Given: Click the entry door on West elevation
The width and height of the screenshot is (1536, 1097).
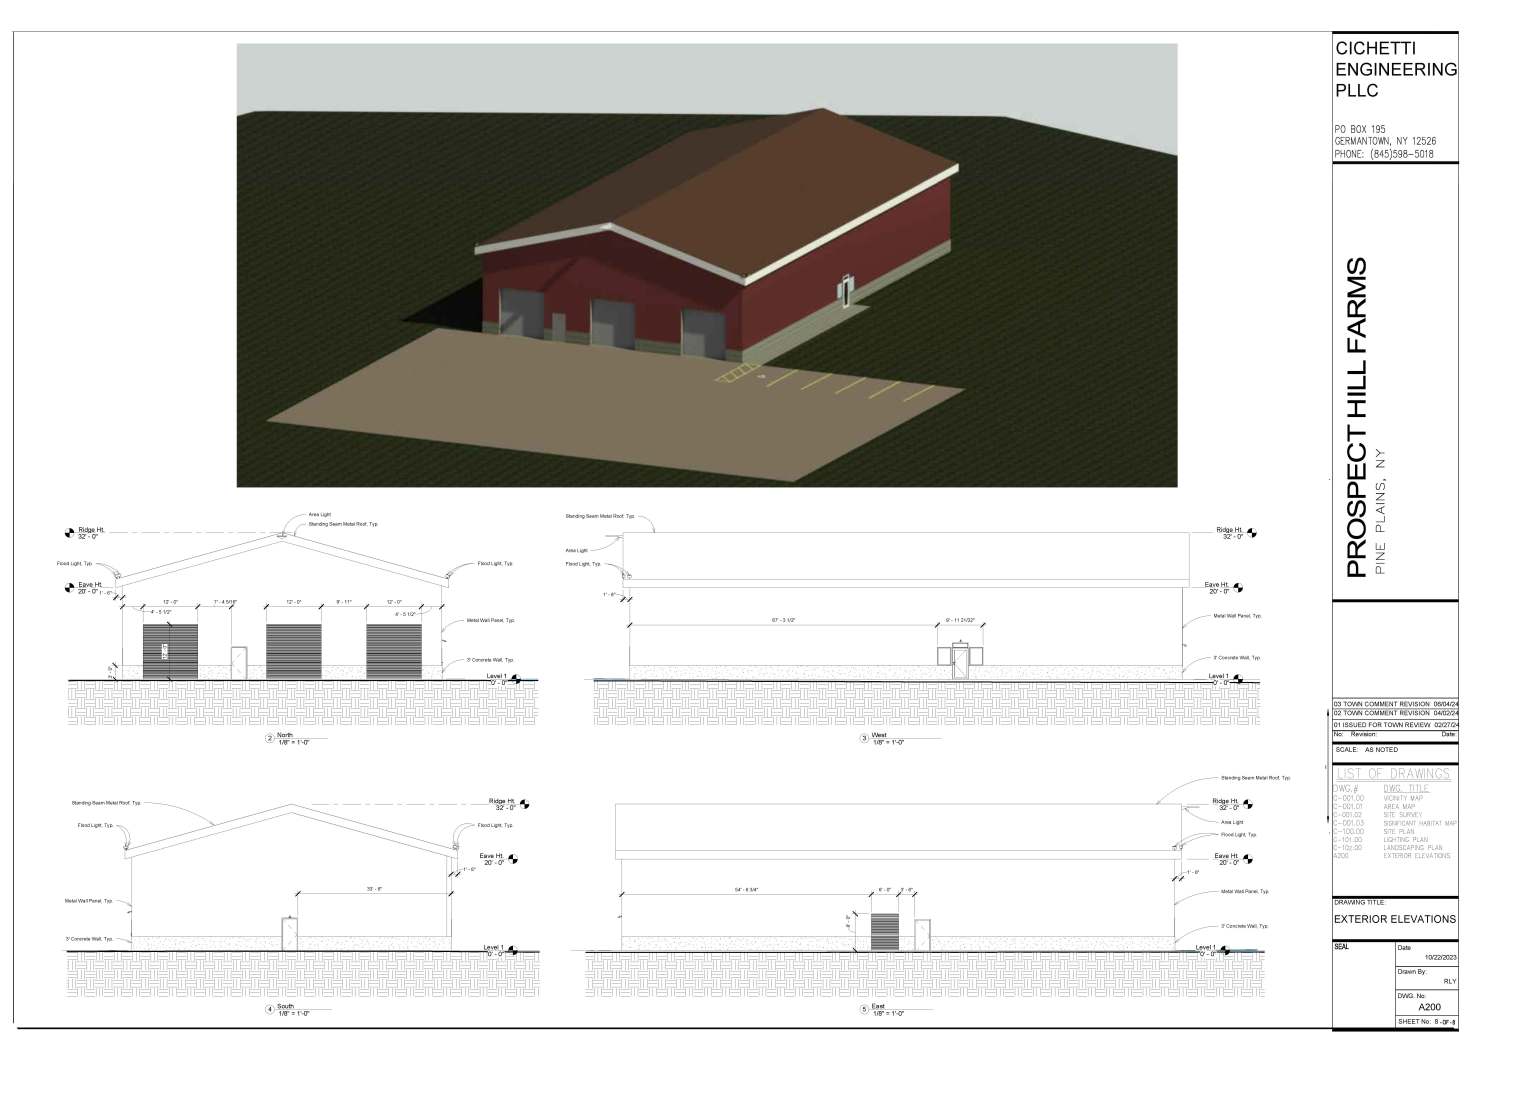Looking at the screenshot, I should [x=960, y=662].
